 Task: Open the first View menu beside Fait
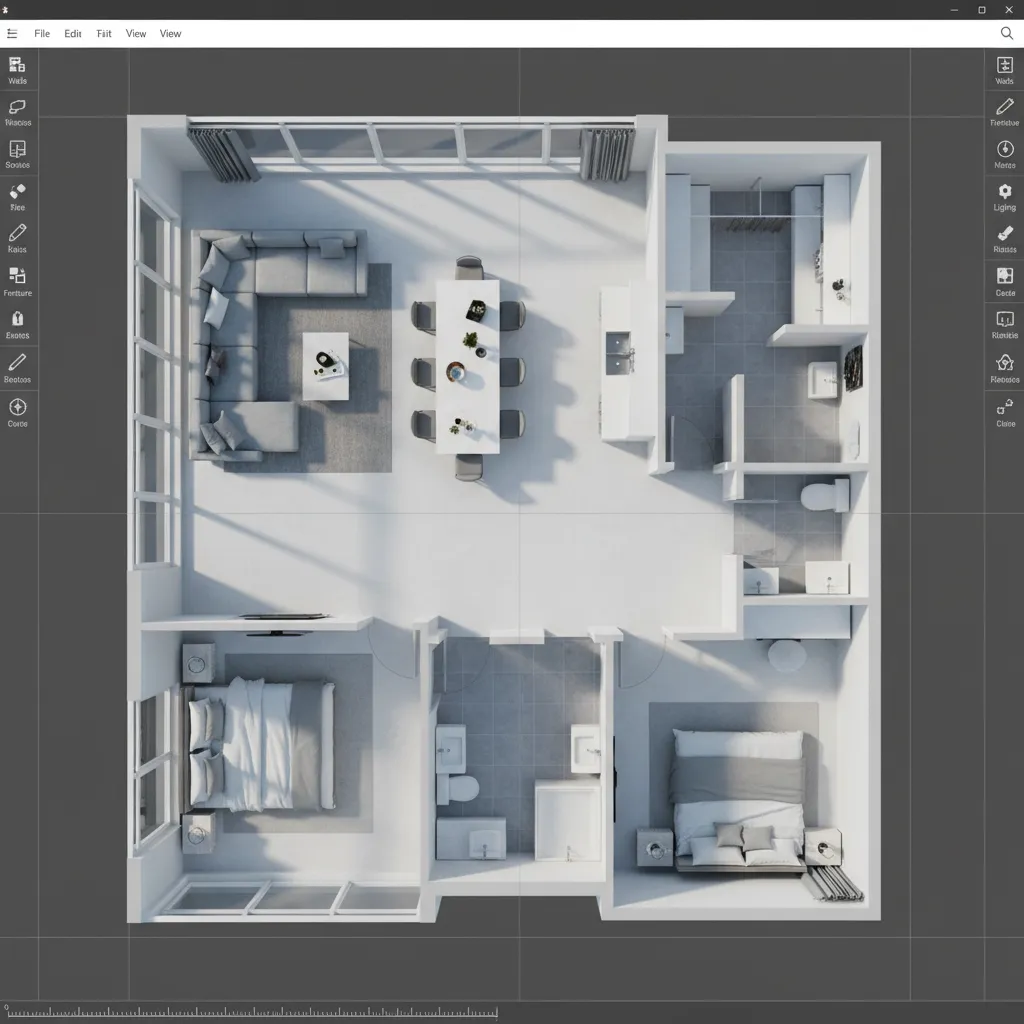coord(136,33)
